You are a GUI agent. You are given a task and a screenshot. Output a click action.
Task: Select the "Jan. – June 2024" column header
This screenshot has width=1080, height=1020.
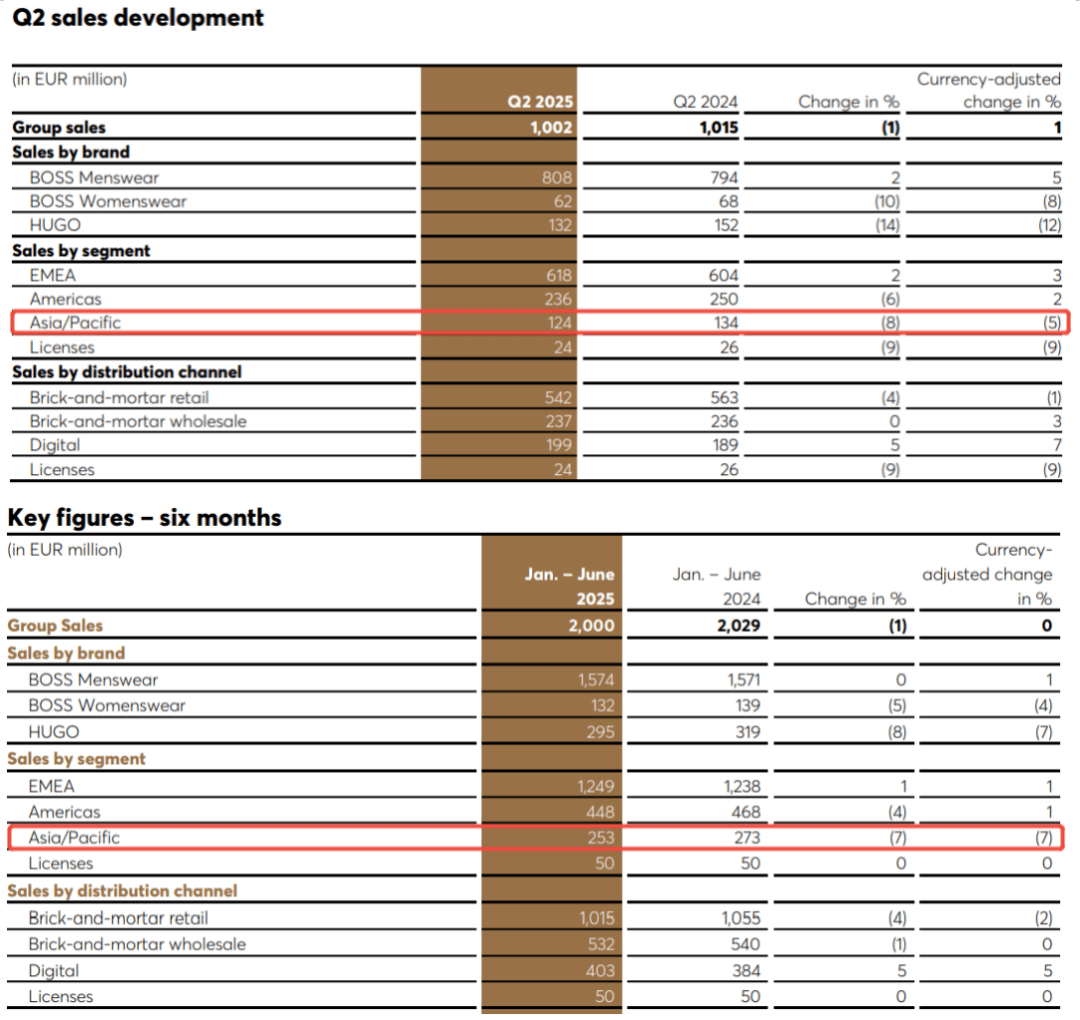click(716, 586)
